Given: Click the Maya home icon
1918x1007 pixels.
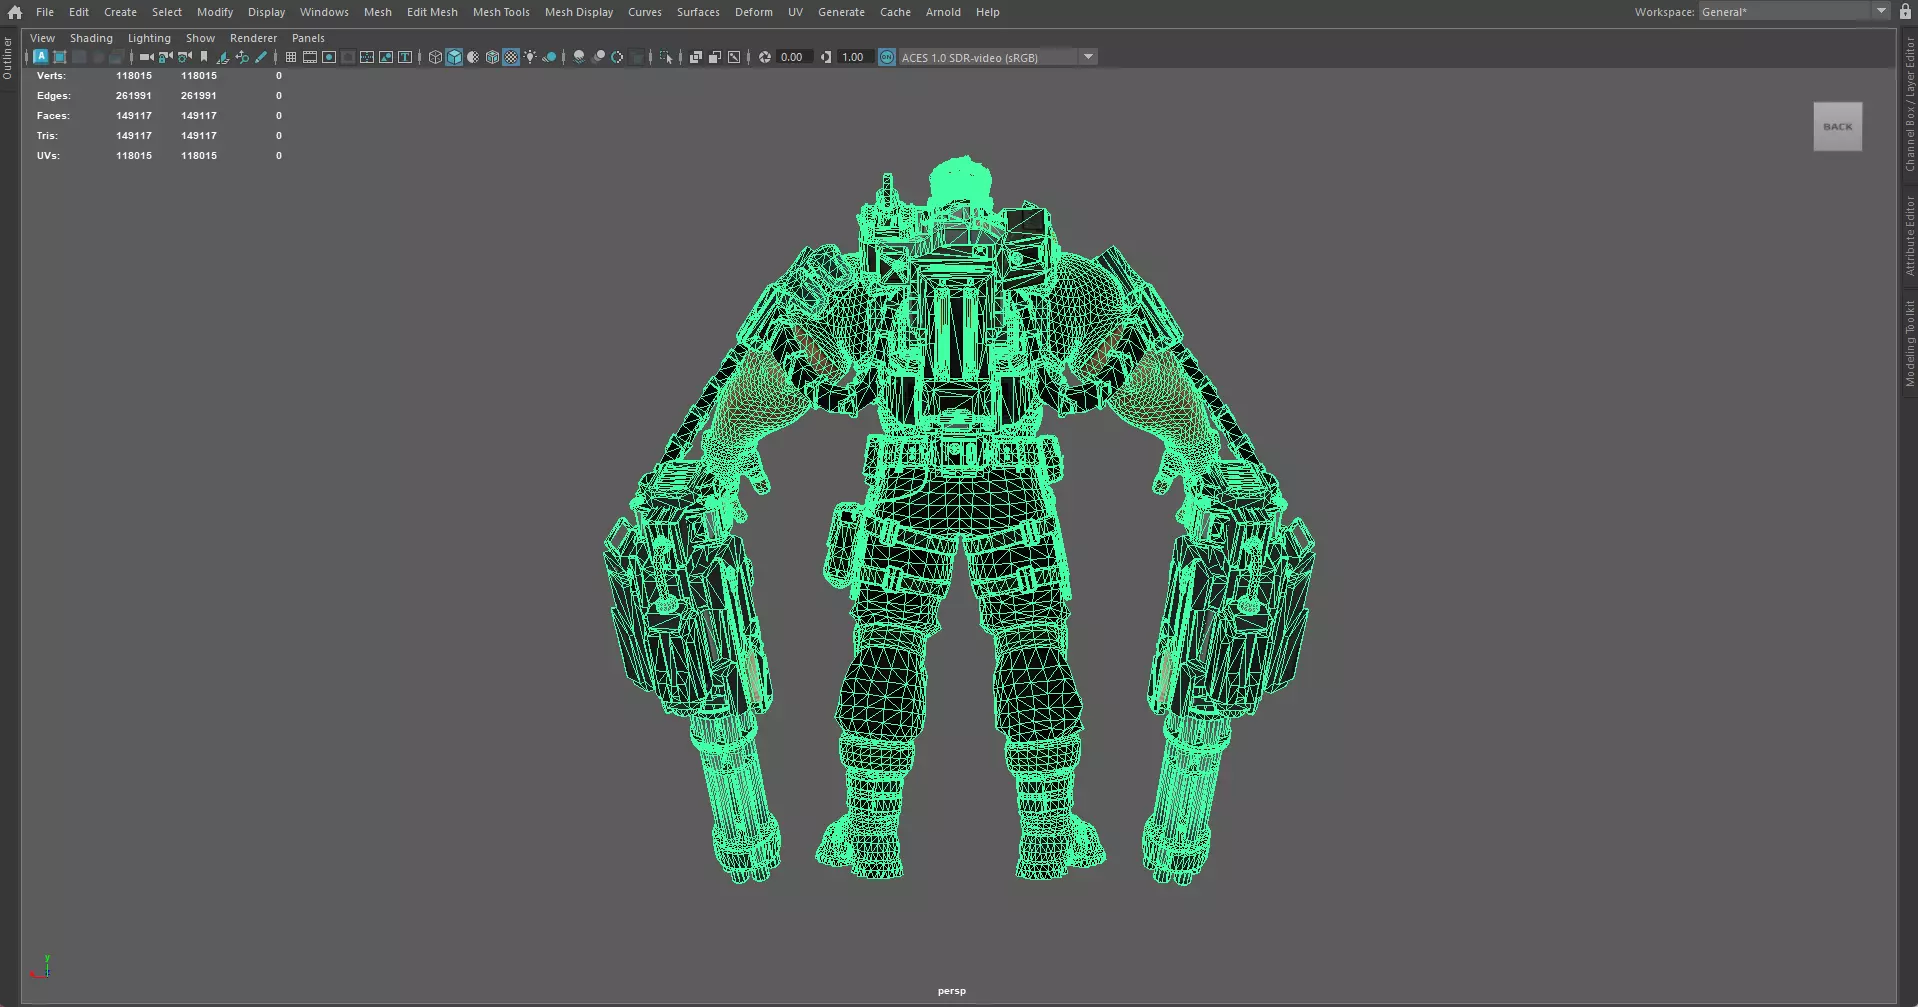Looking at the screenshot, I should click(x=14, y=12).
